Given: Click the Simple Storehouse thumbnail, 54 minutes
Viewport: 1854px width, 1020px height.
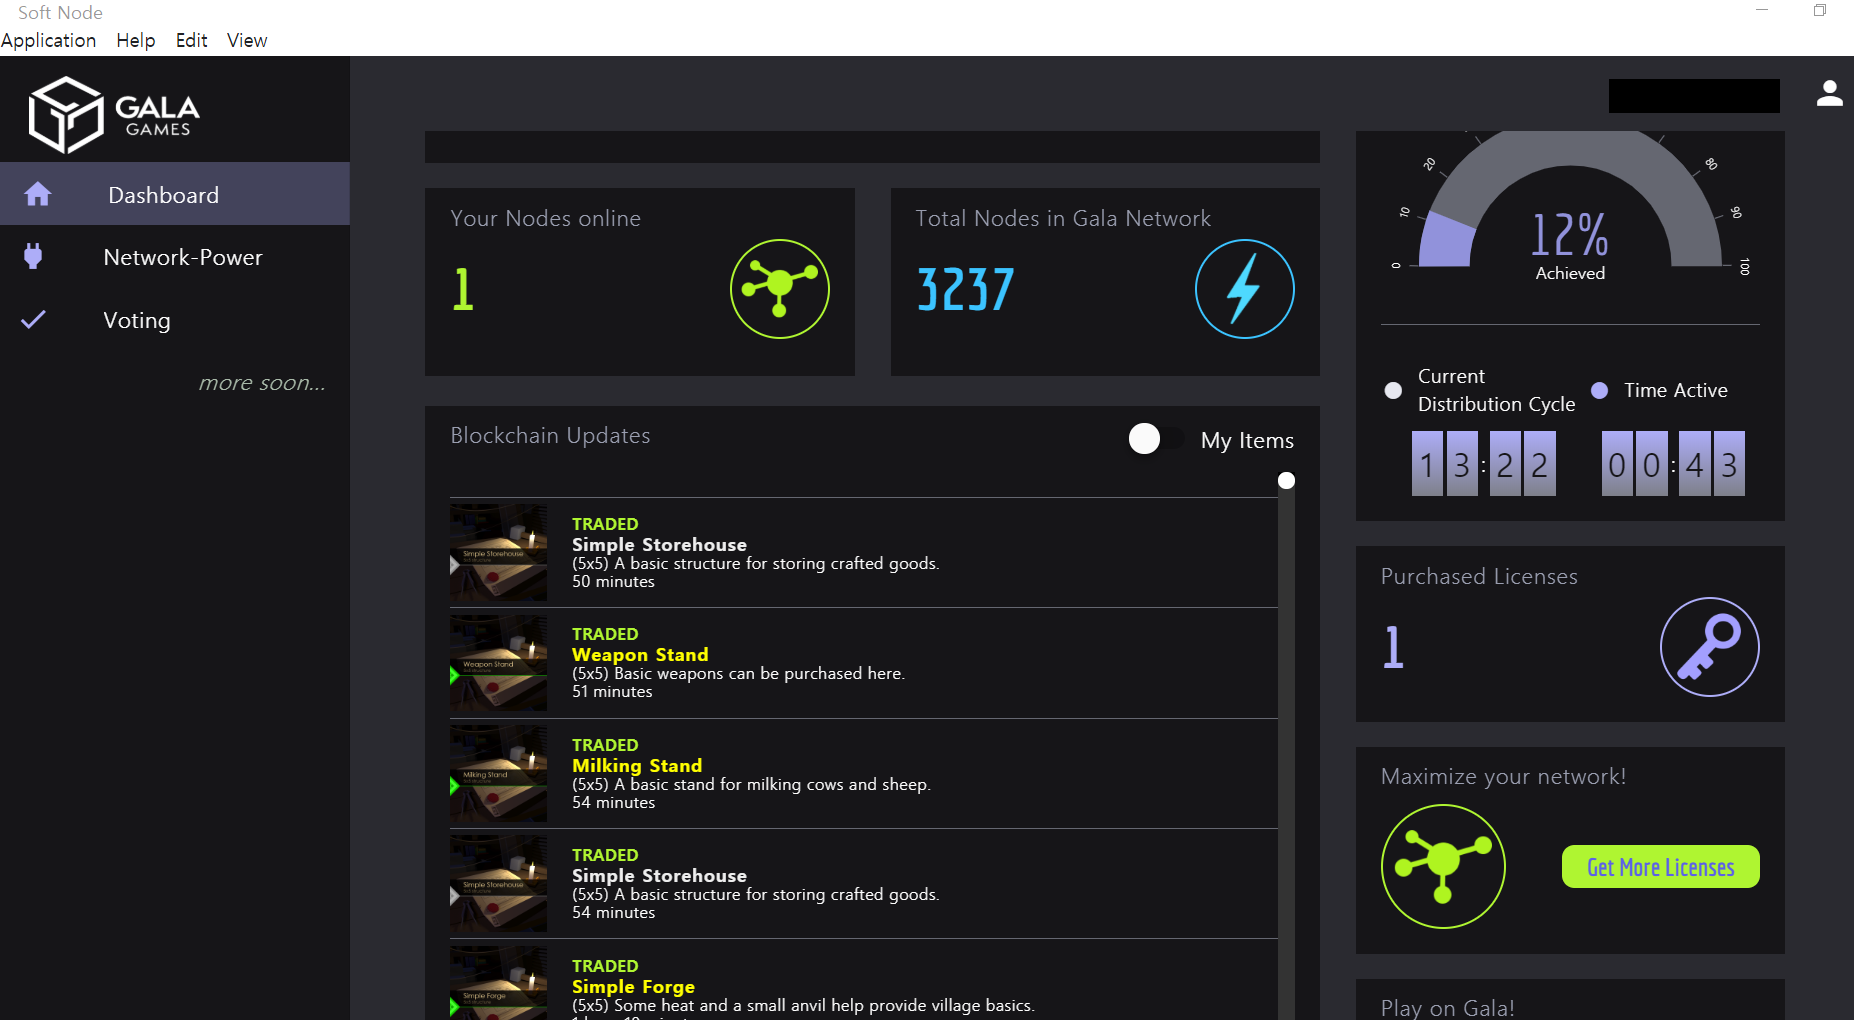Looking at the screenshot, I should pos(498,884).
